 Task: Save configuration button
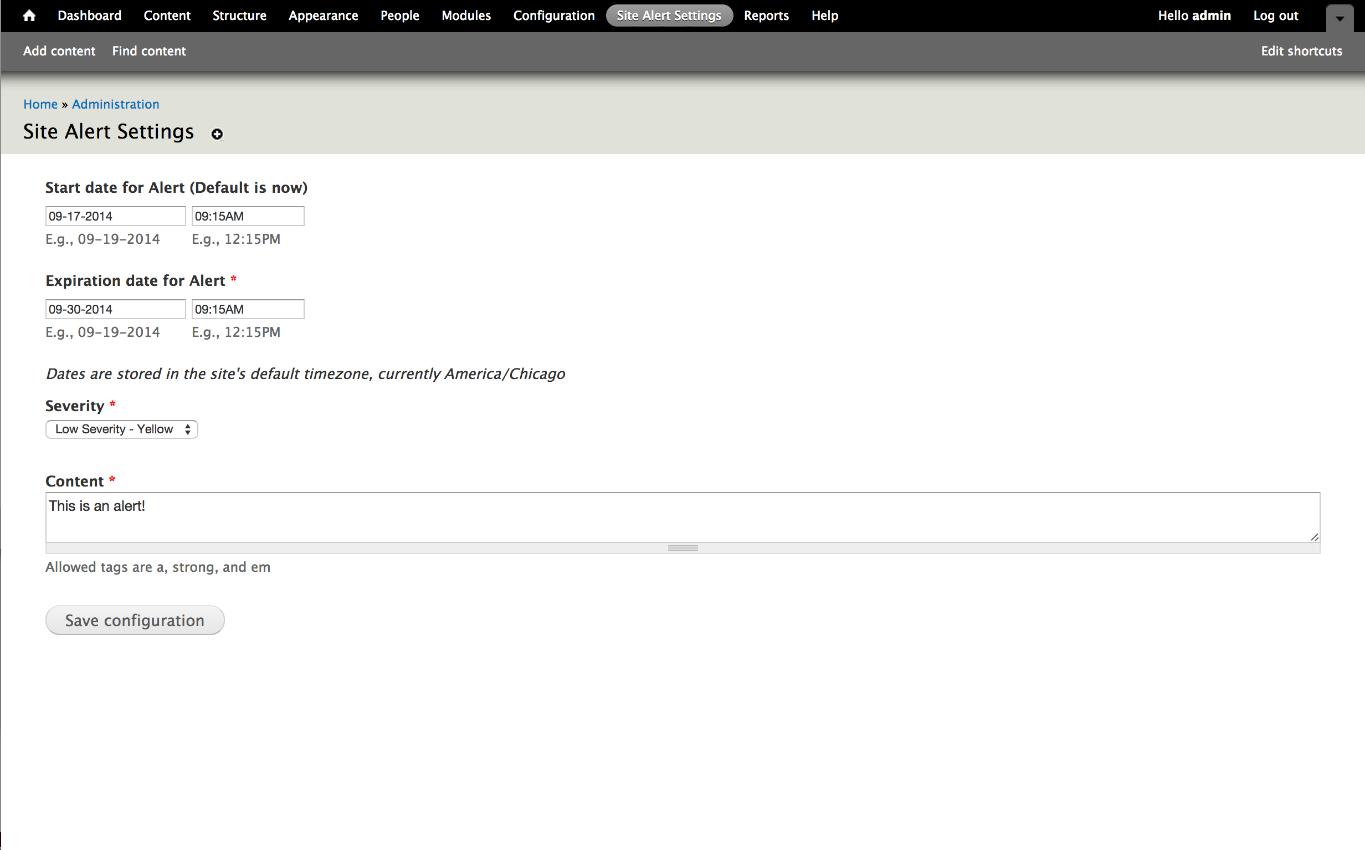(135, 620)
